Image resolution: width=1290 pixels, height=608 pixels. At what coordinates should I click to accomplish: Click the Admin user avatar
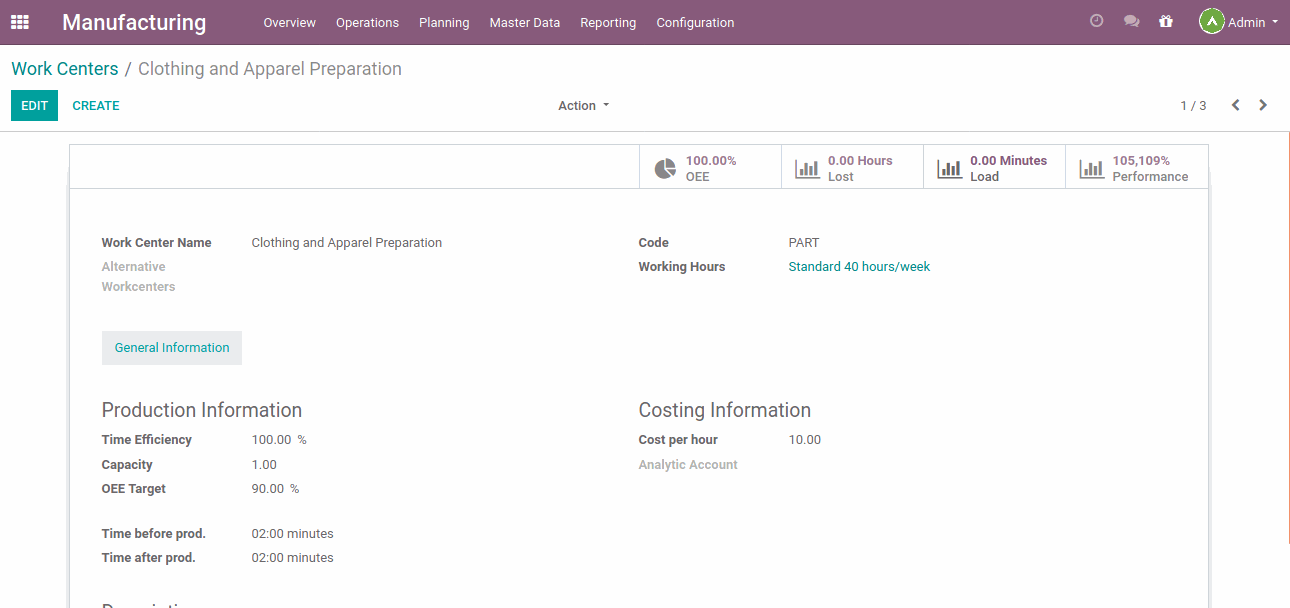coord(1211,21)
